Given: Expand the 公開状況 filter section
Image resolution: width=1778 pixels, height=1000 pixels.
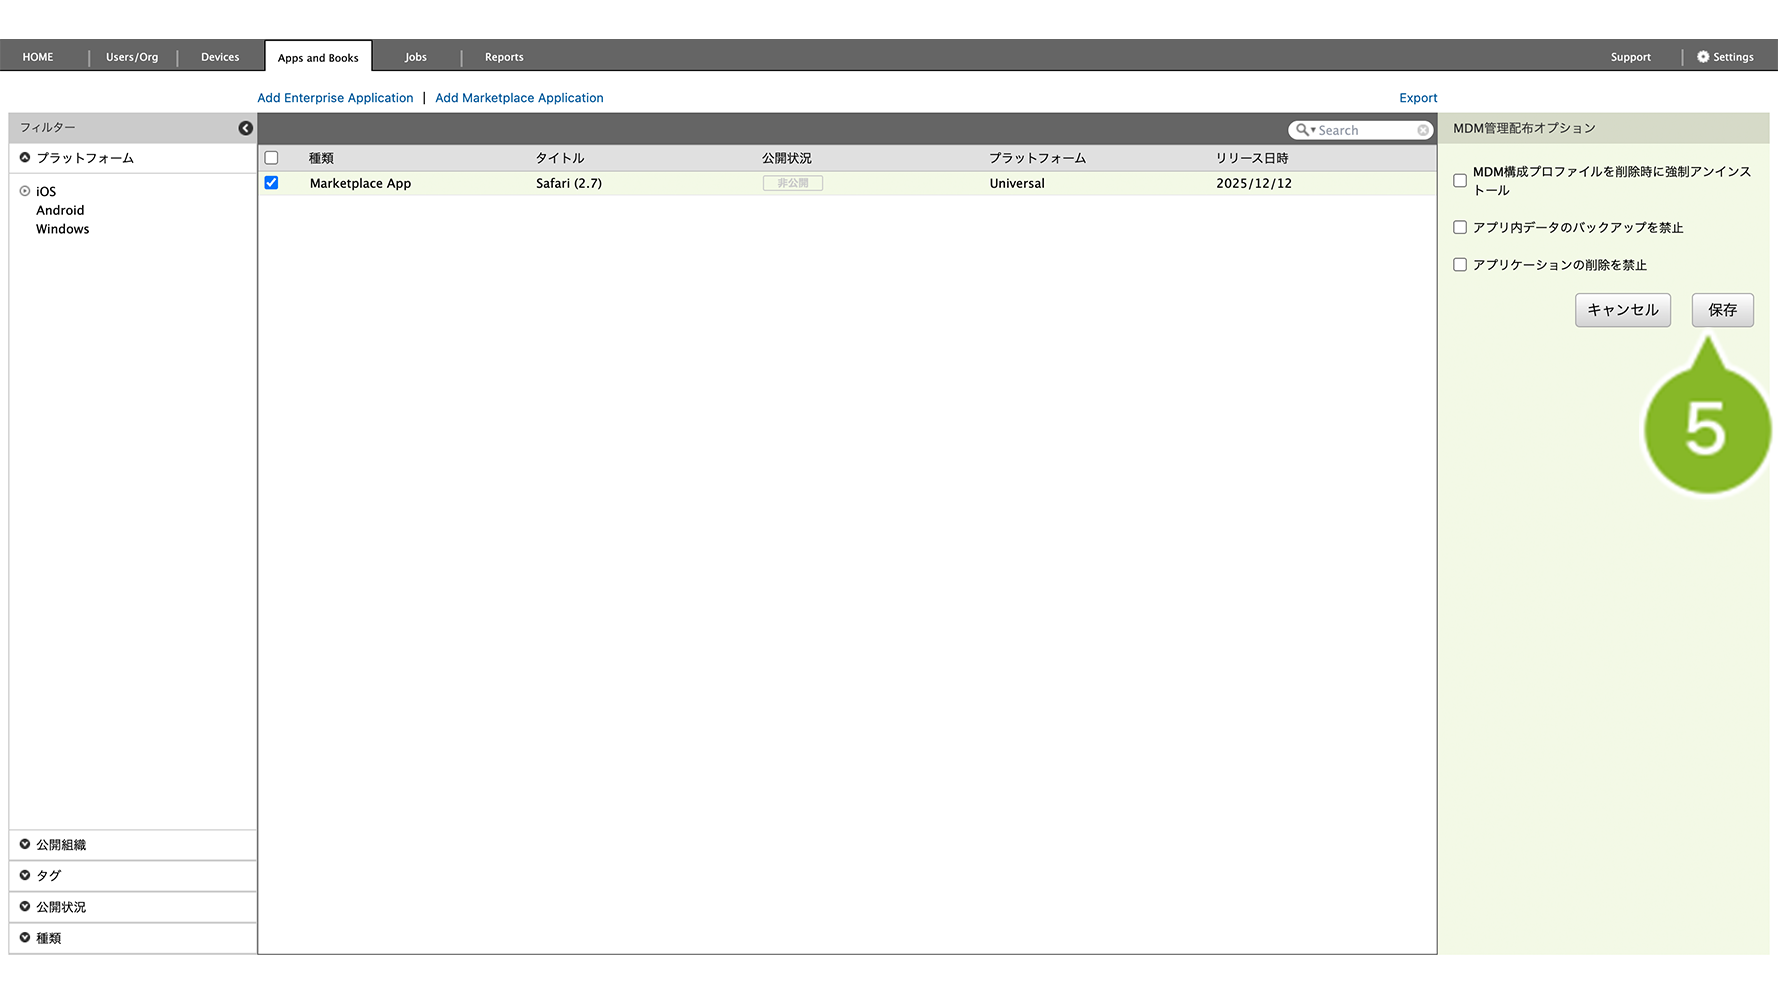Looking at the screenshot, I should pyautogui.click(x=25, y=906).
